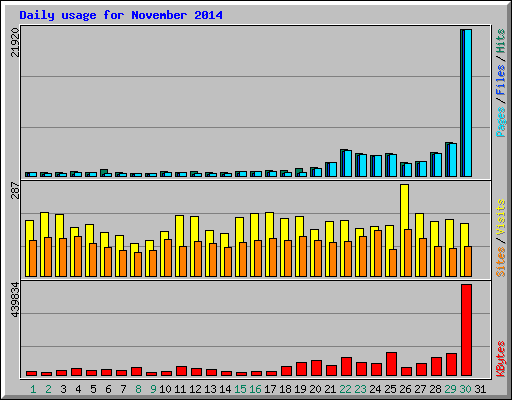Click day 18 on the x-axis
The height and width of the screenshot is (400, 512).
tap(285, 389)
